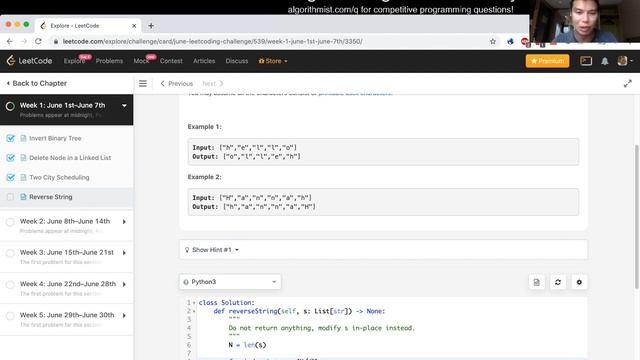Close the Explore - LeetCode tab

coord(134,26)
